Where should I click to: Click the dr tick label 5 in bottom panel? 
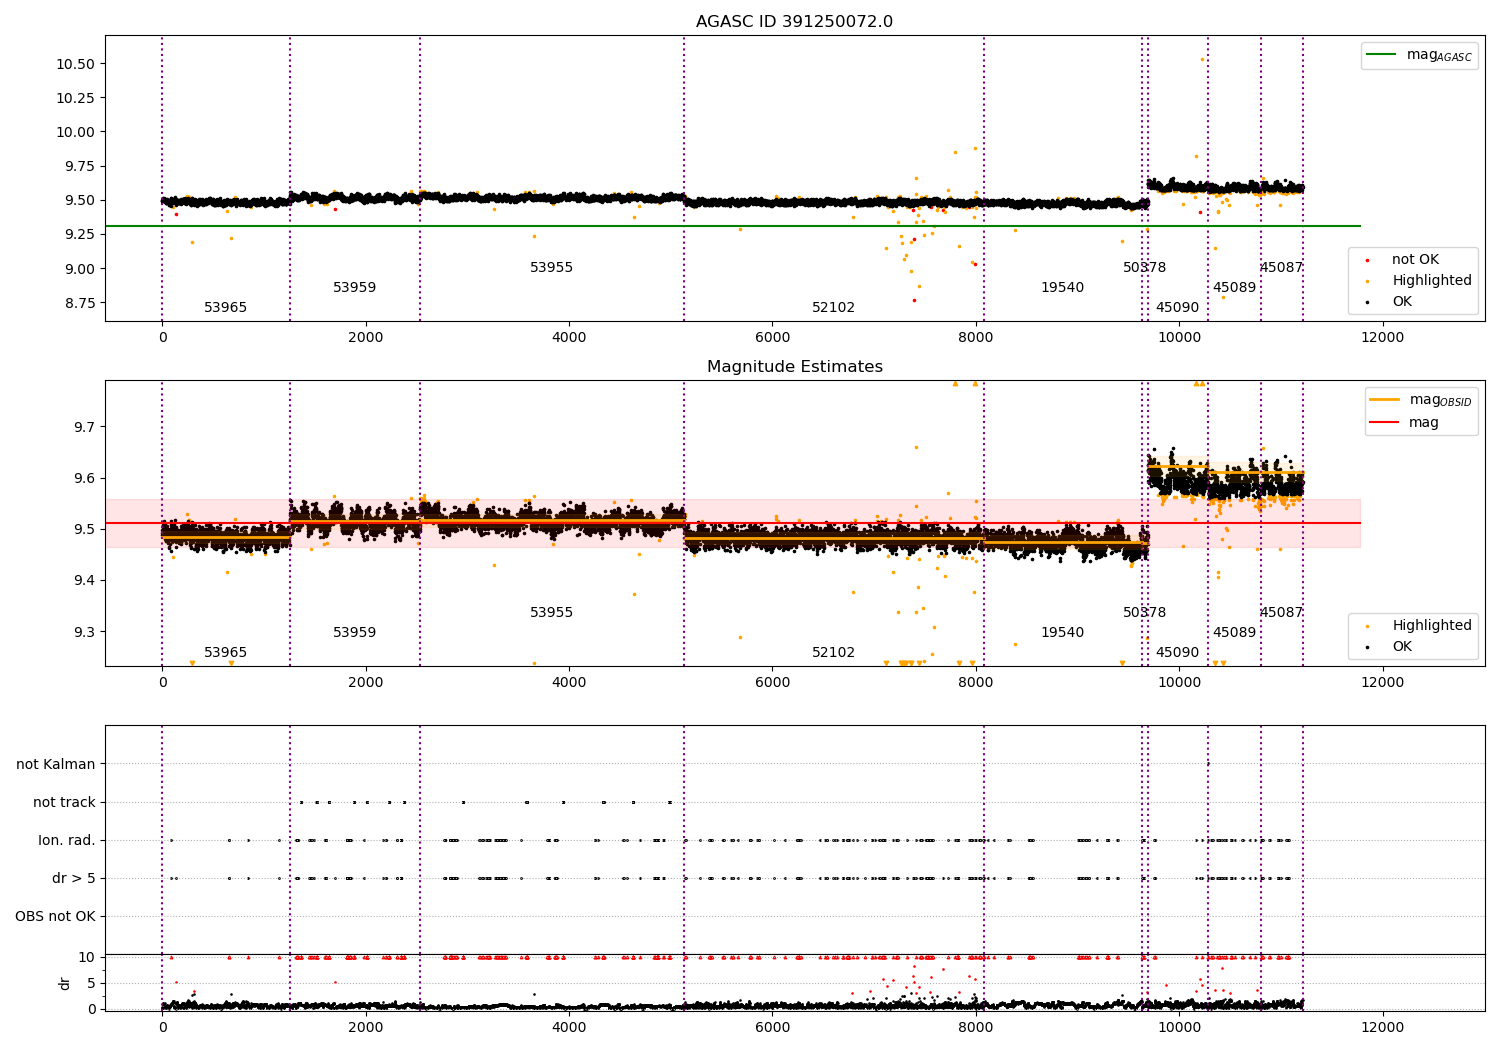coord(91,984)
